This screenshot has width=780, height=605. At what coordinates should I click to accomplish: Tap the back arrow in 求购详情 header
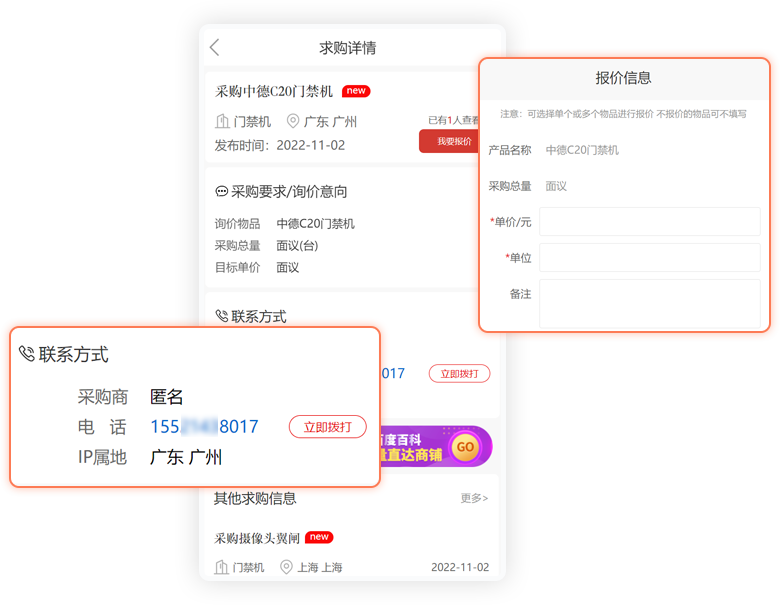click(214, 48)
